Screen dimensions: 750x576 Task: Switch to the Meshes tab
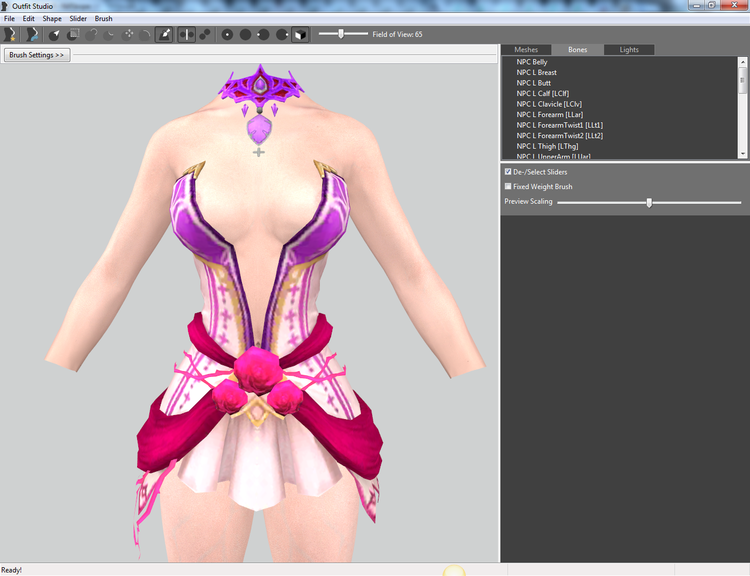point(526,50)
